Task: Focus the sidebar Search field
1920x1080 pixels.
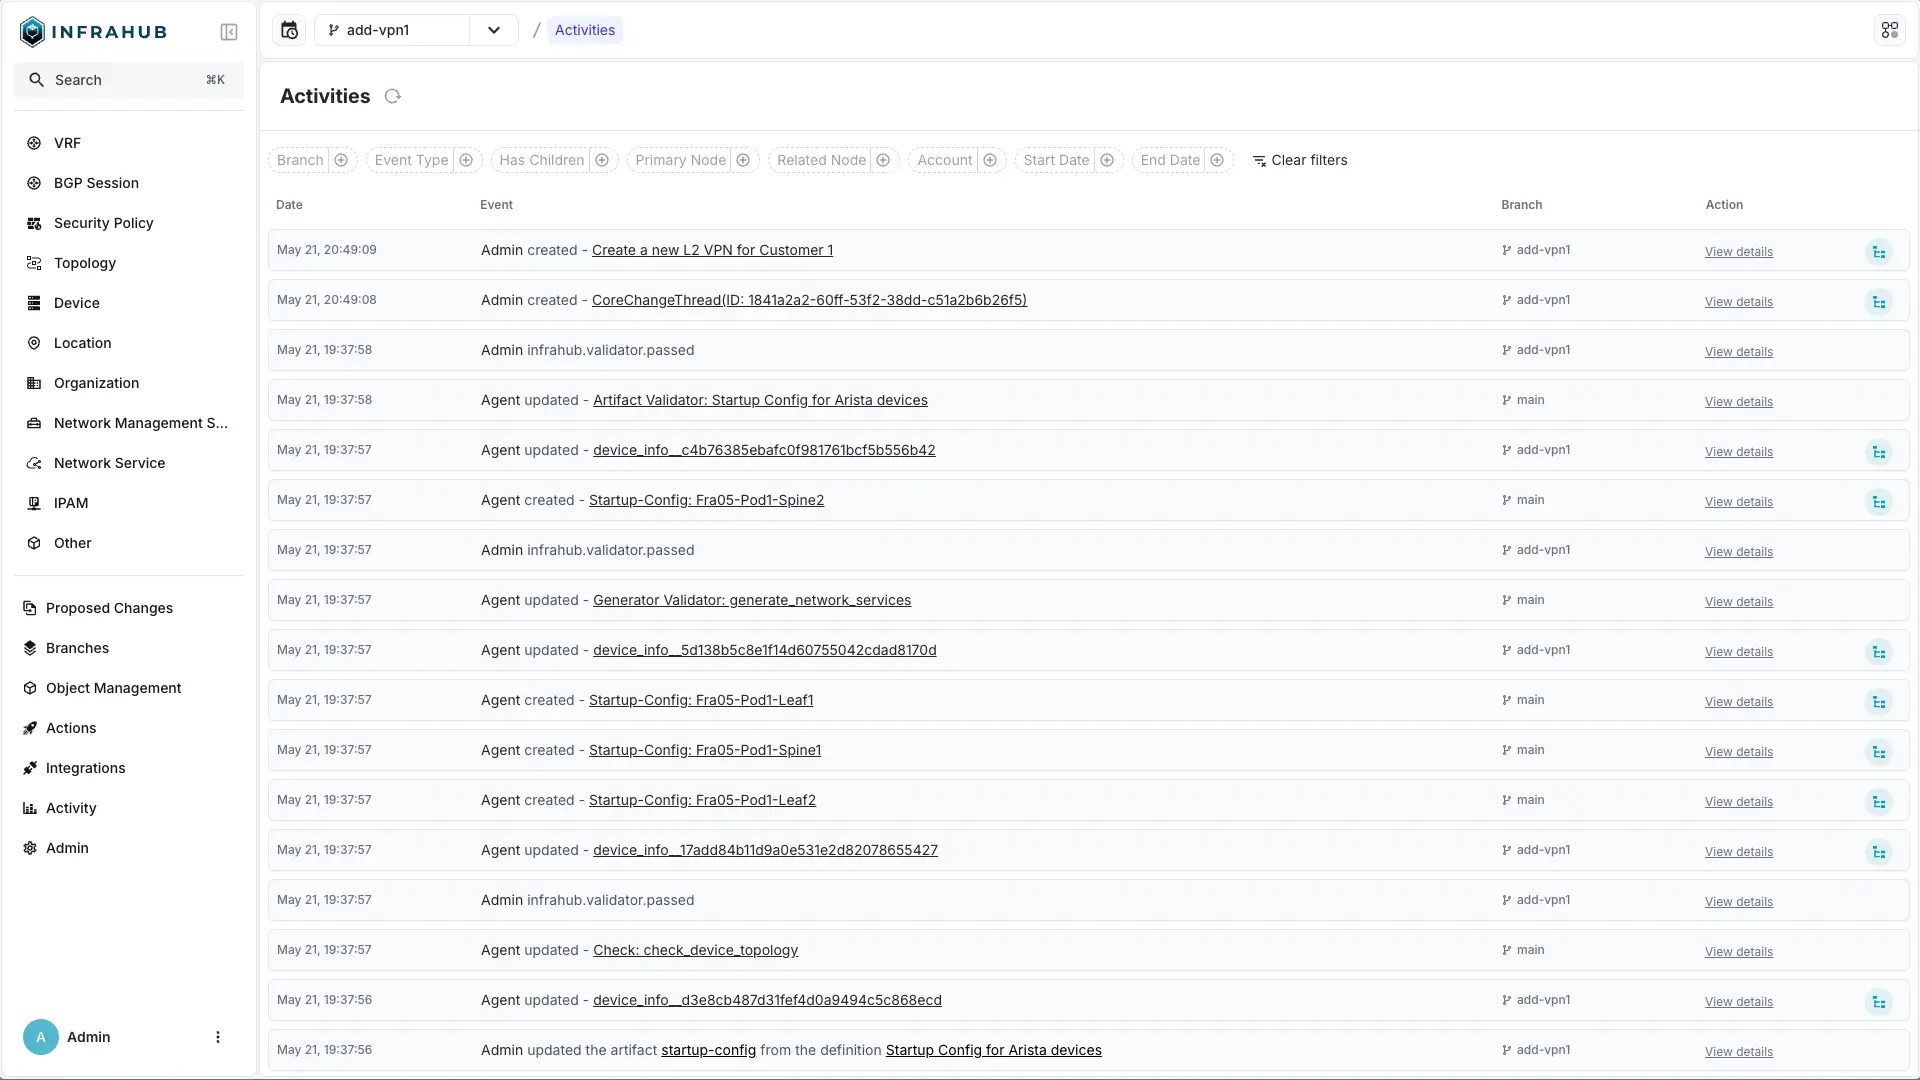Action: click(129, 80)
